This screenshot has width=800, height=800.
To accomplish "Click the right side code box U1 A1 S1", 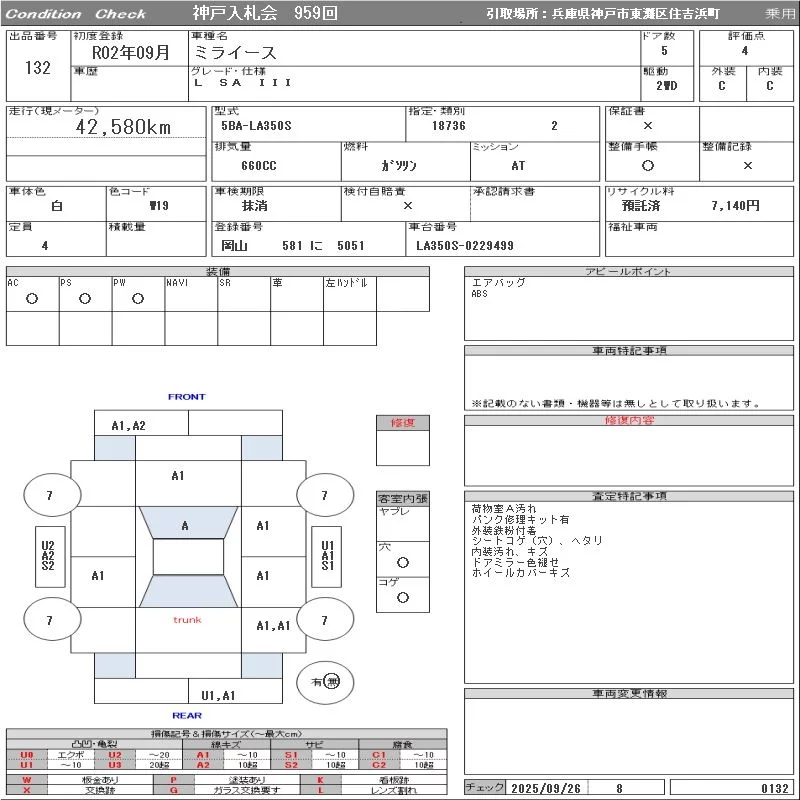I will (x=327, y=556).
